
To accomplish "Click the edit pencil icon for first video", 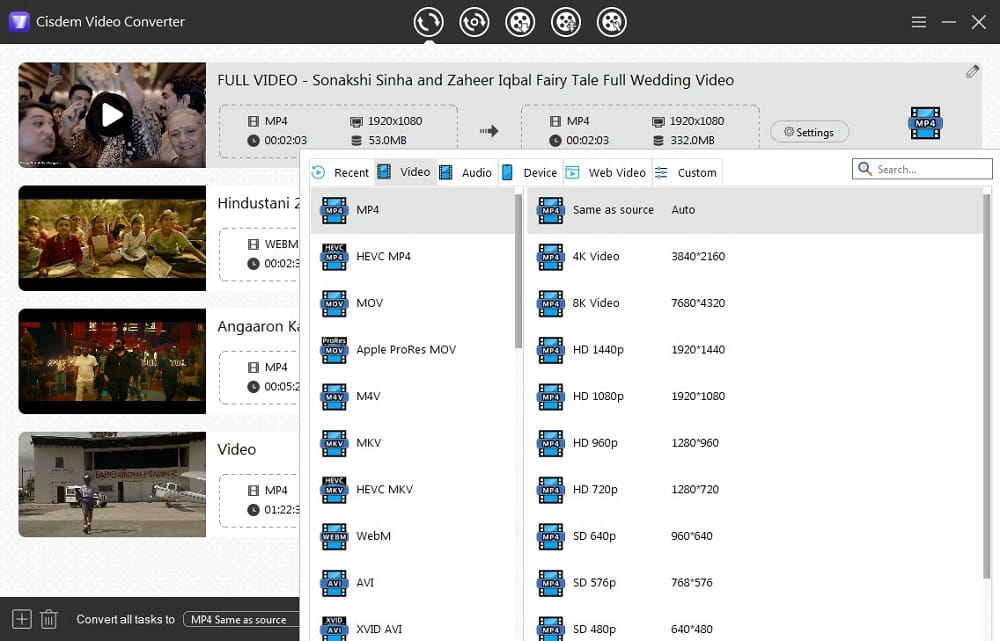I will pyautogui.click(x=972, y=72).
